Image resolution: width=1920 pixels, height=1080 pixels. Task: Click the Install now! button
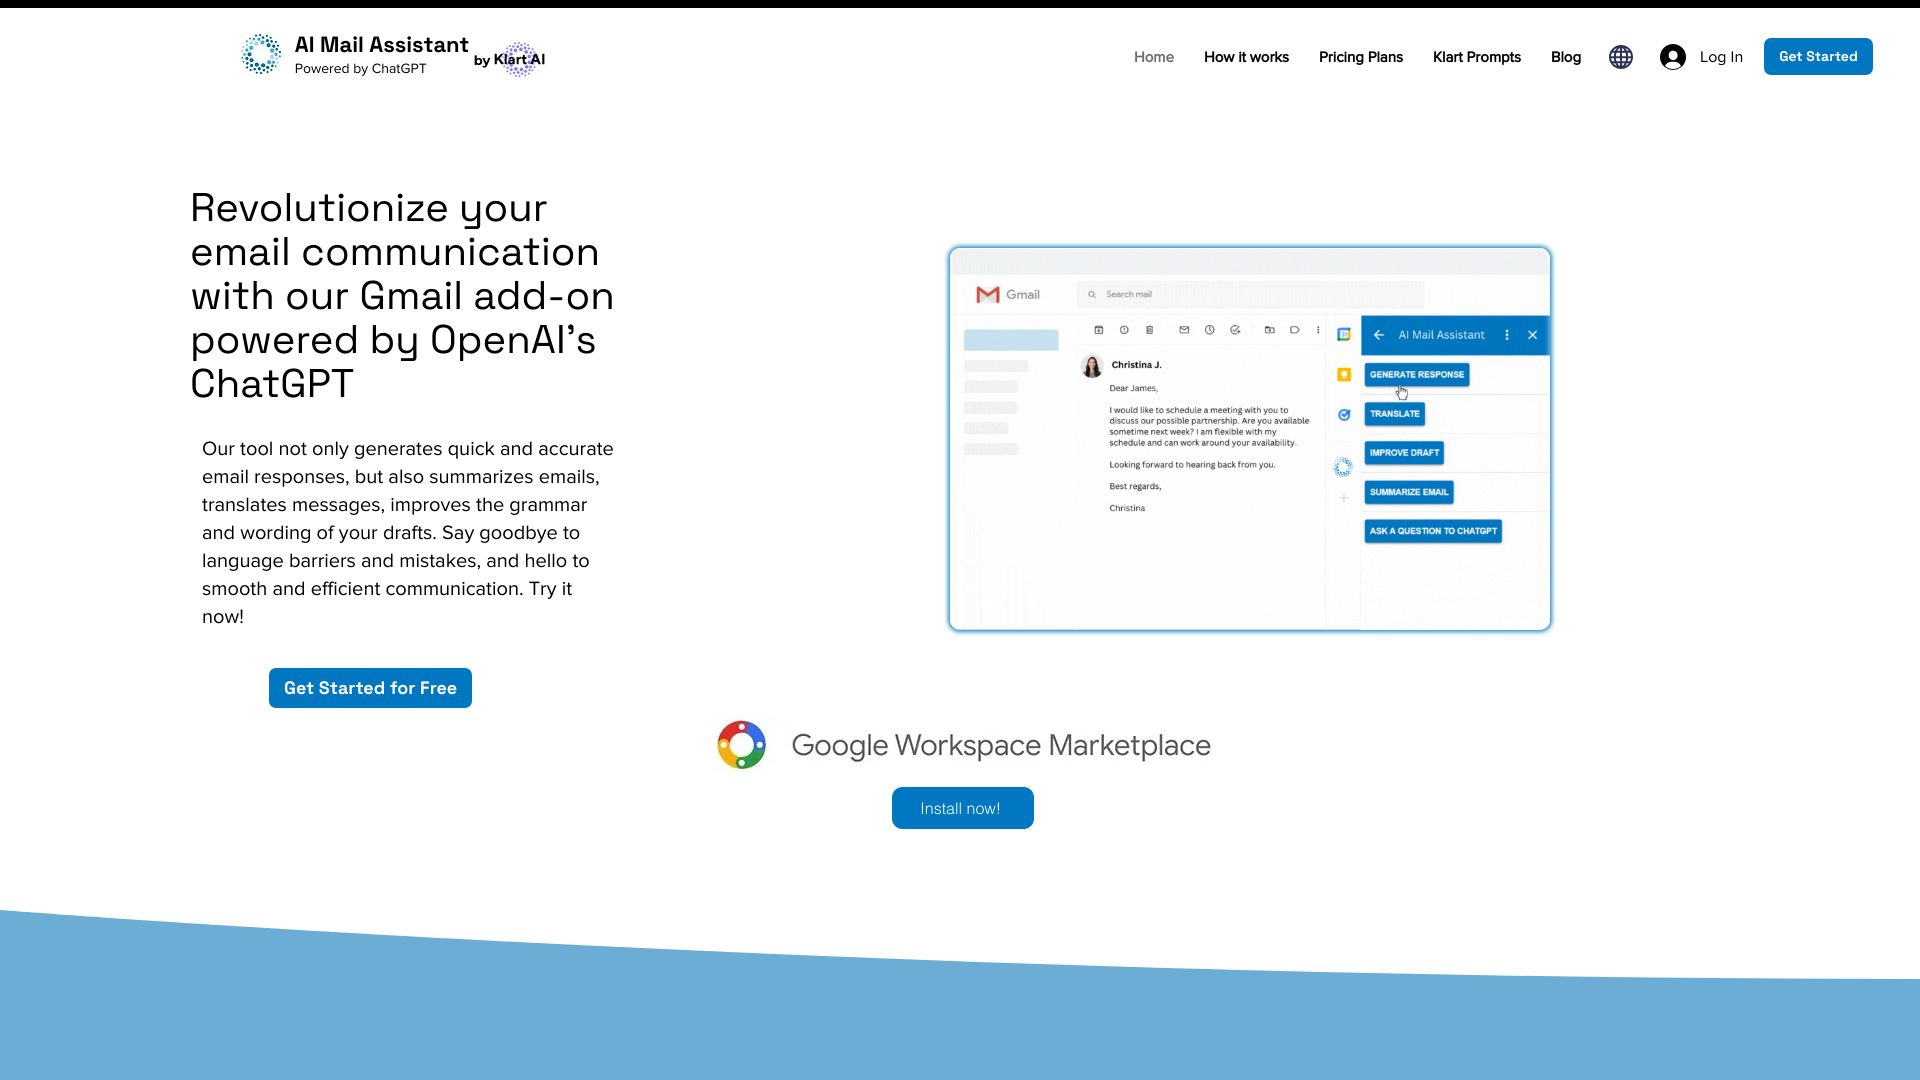coord(961,808)
